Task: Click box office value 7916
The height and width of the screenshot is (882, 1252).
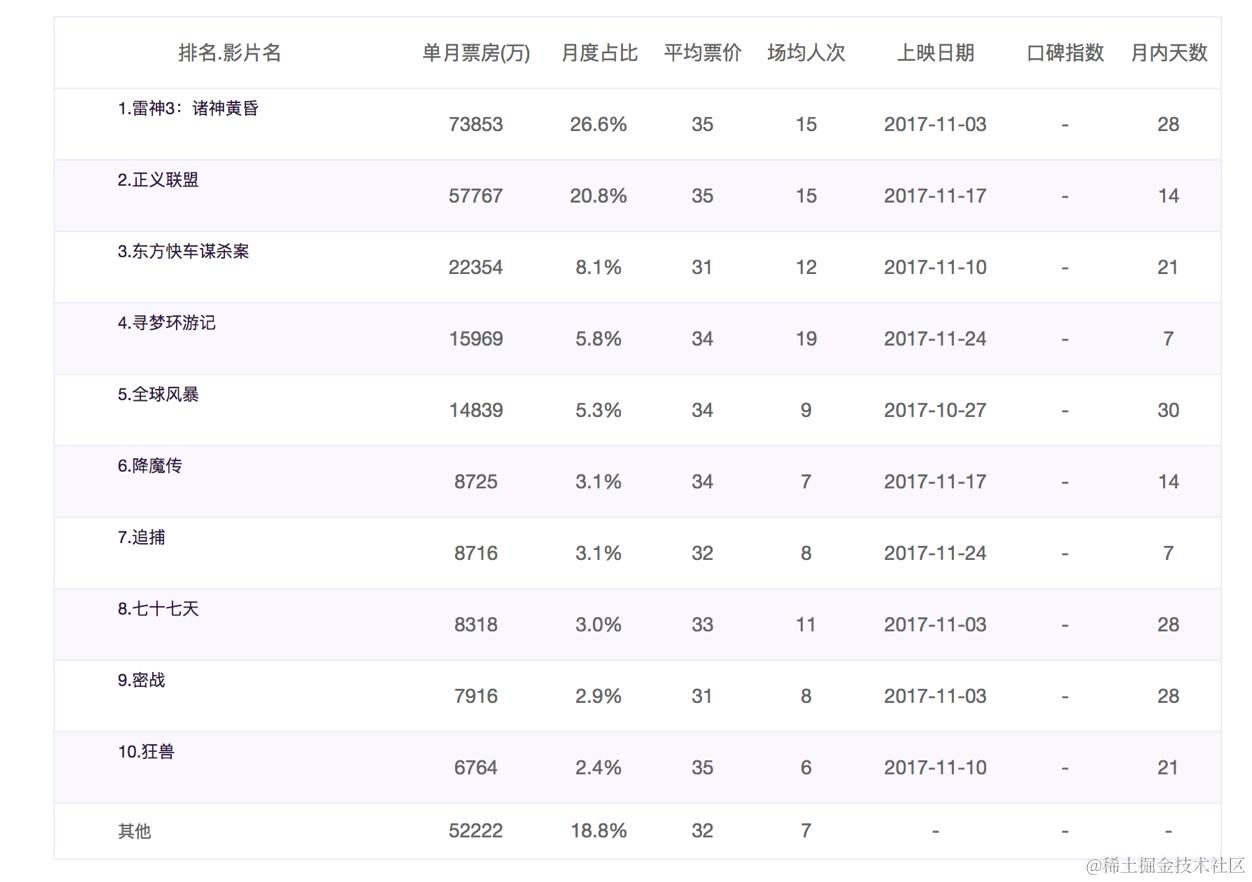Action: pos(476,696)
